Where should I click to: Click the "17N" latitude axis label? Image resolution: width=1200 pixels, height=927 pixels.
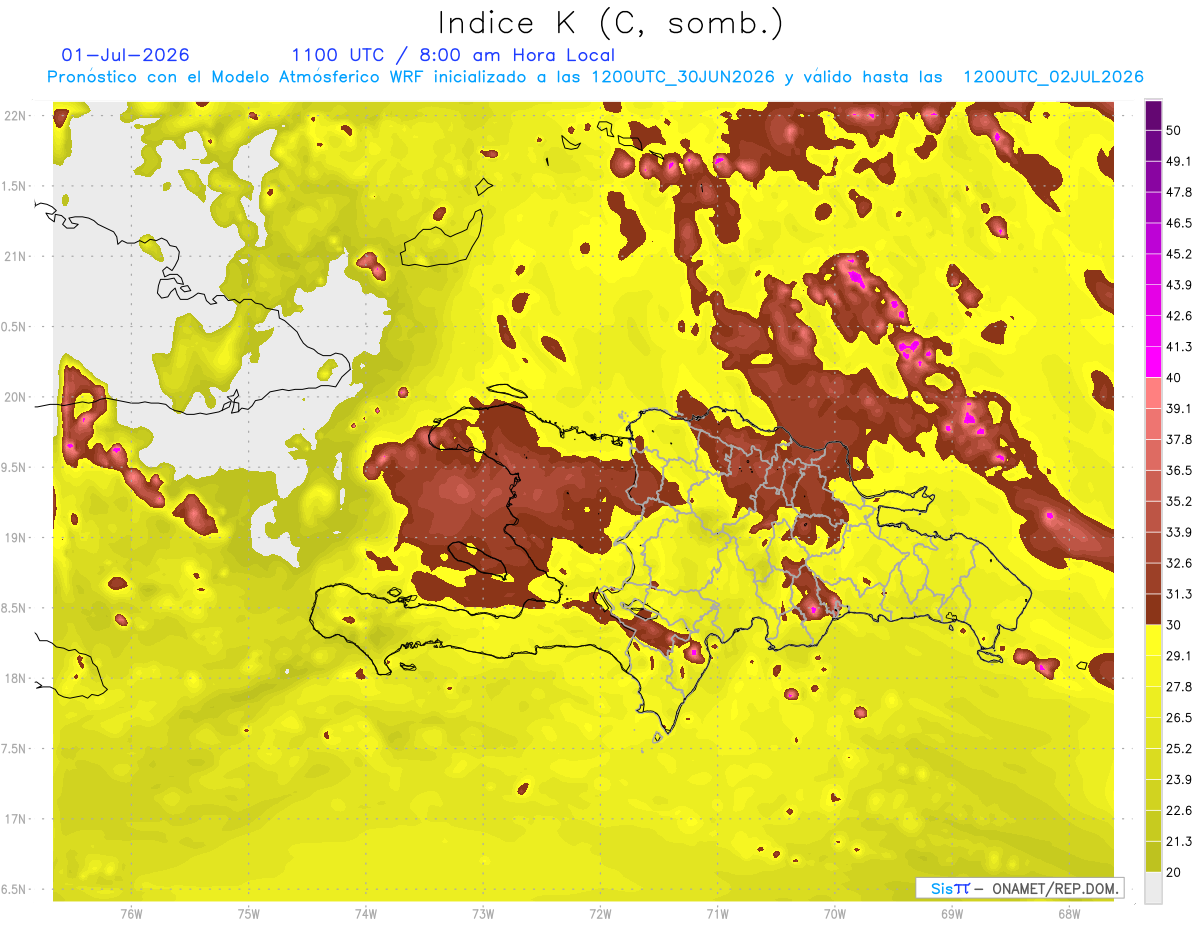pos(17,819)
